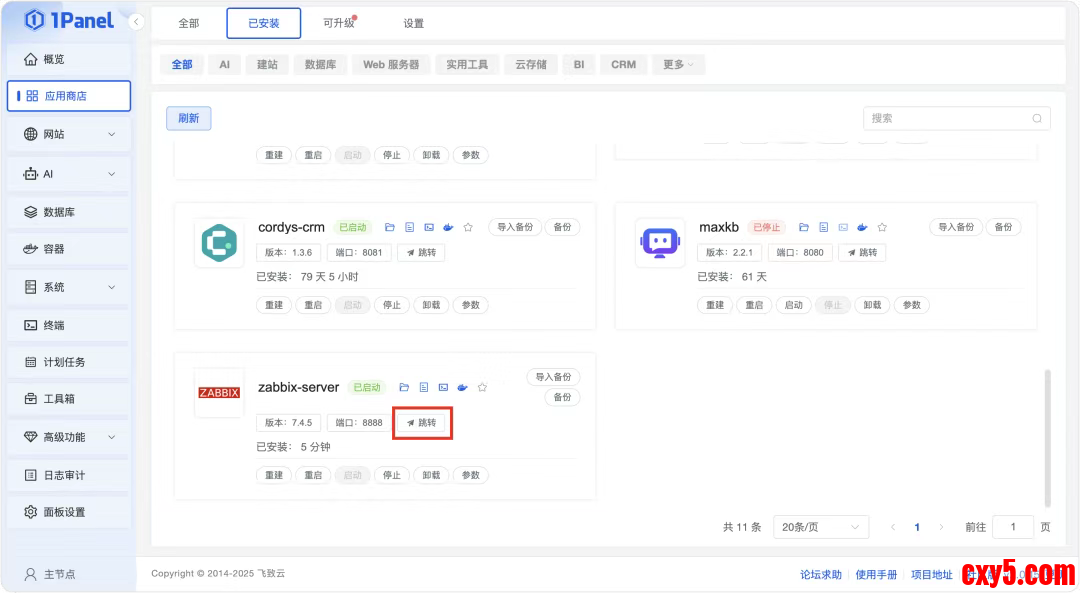
Task: Click the 前往 page number input field
Action: (1014, 527)
